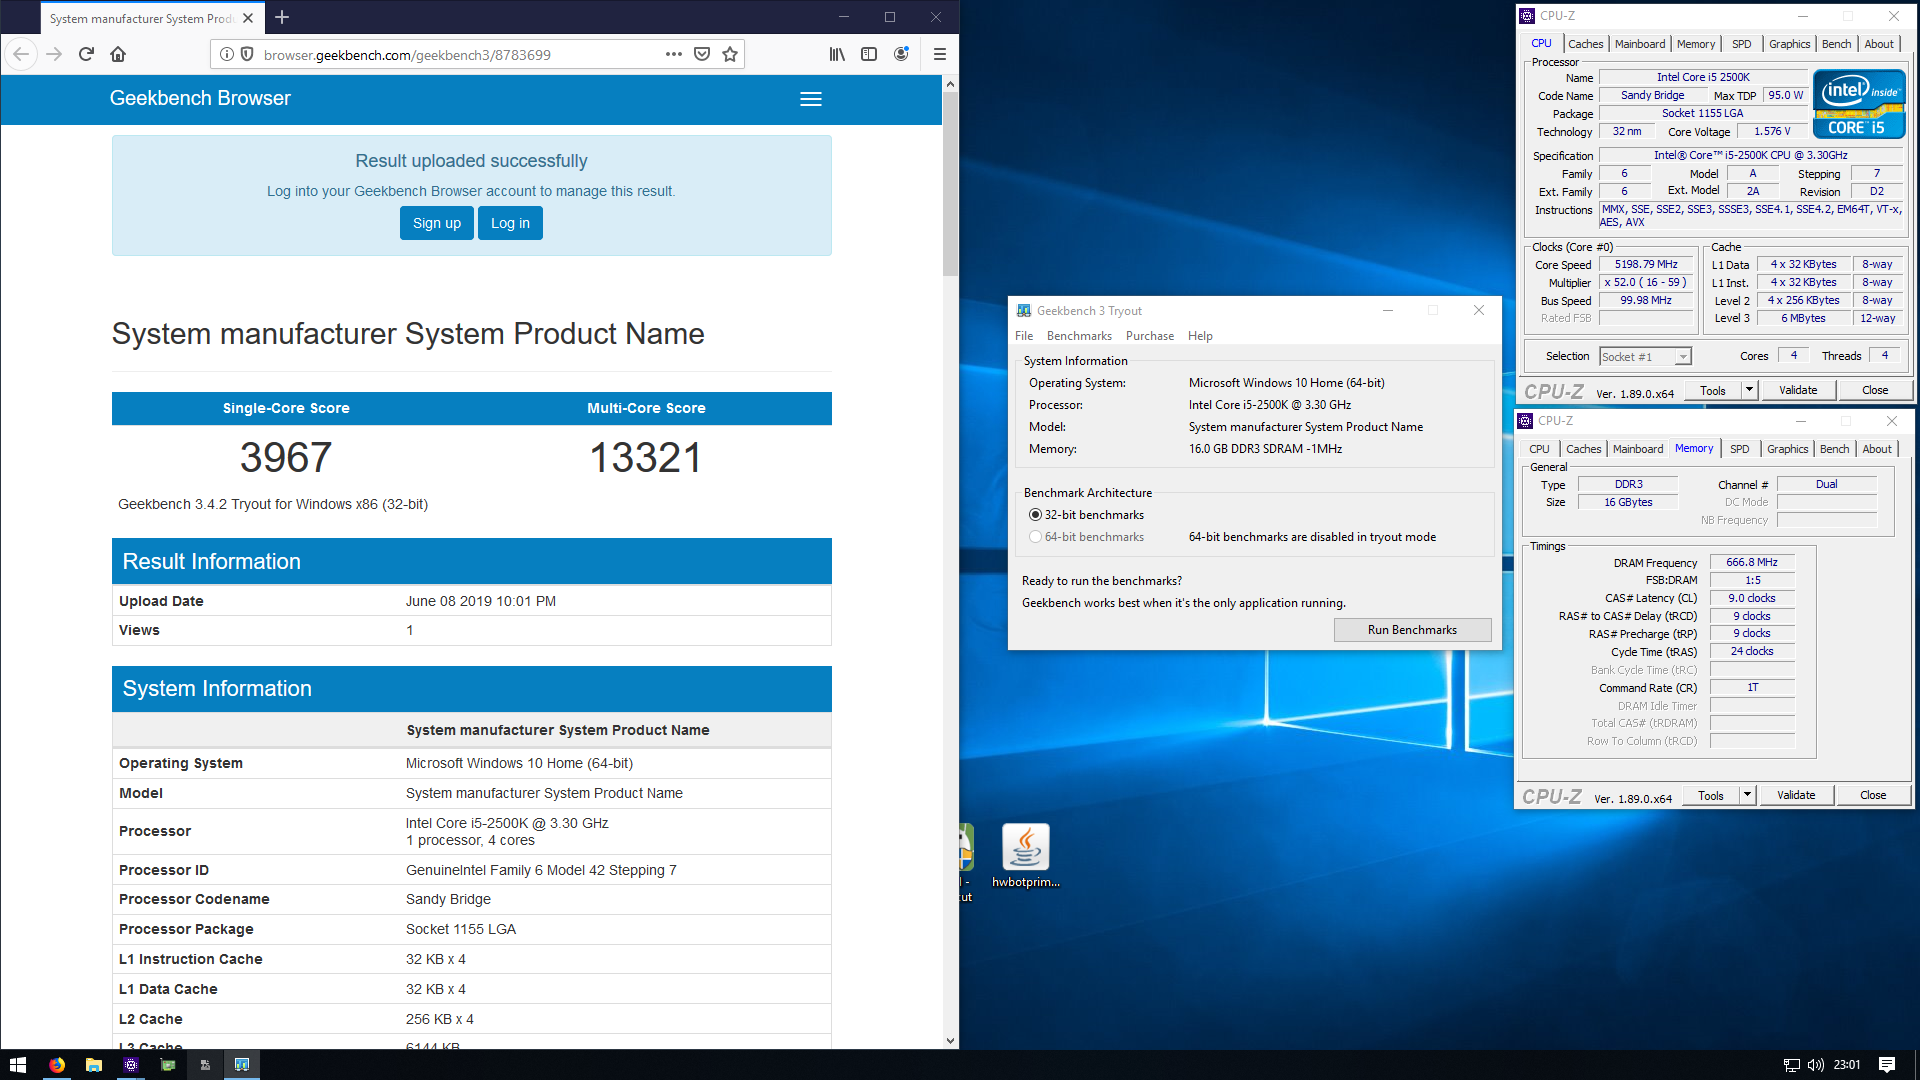Switch to Caches tab in top CPU-Z

pos(1585,44)
